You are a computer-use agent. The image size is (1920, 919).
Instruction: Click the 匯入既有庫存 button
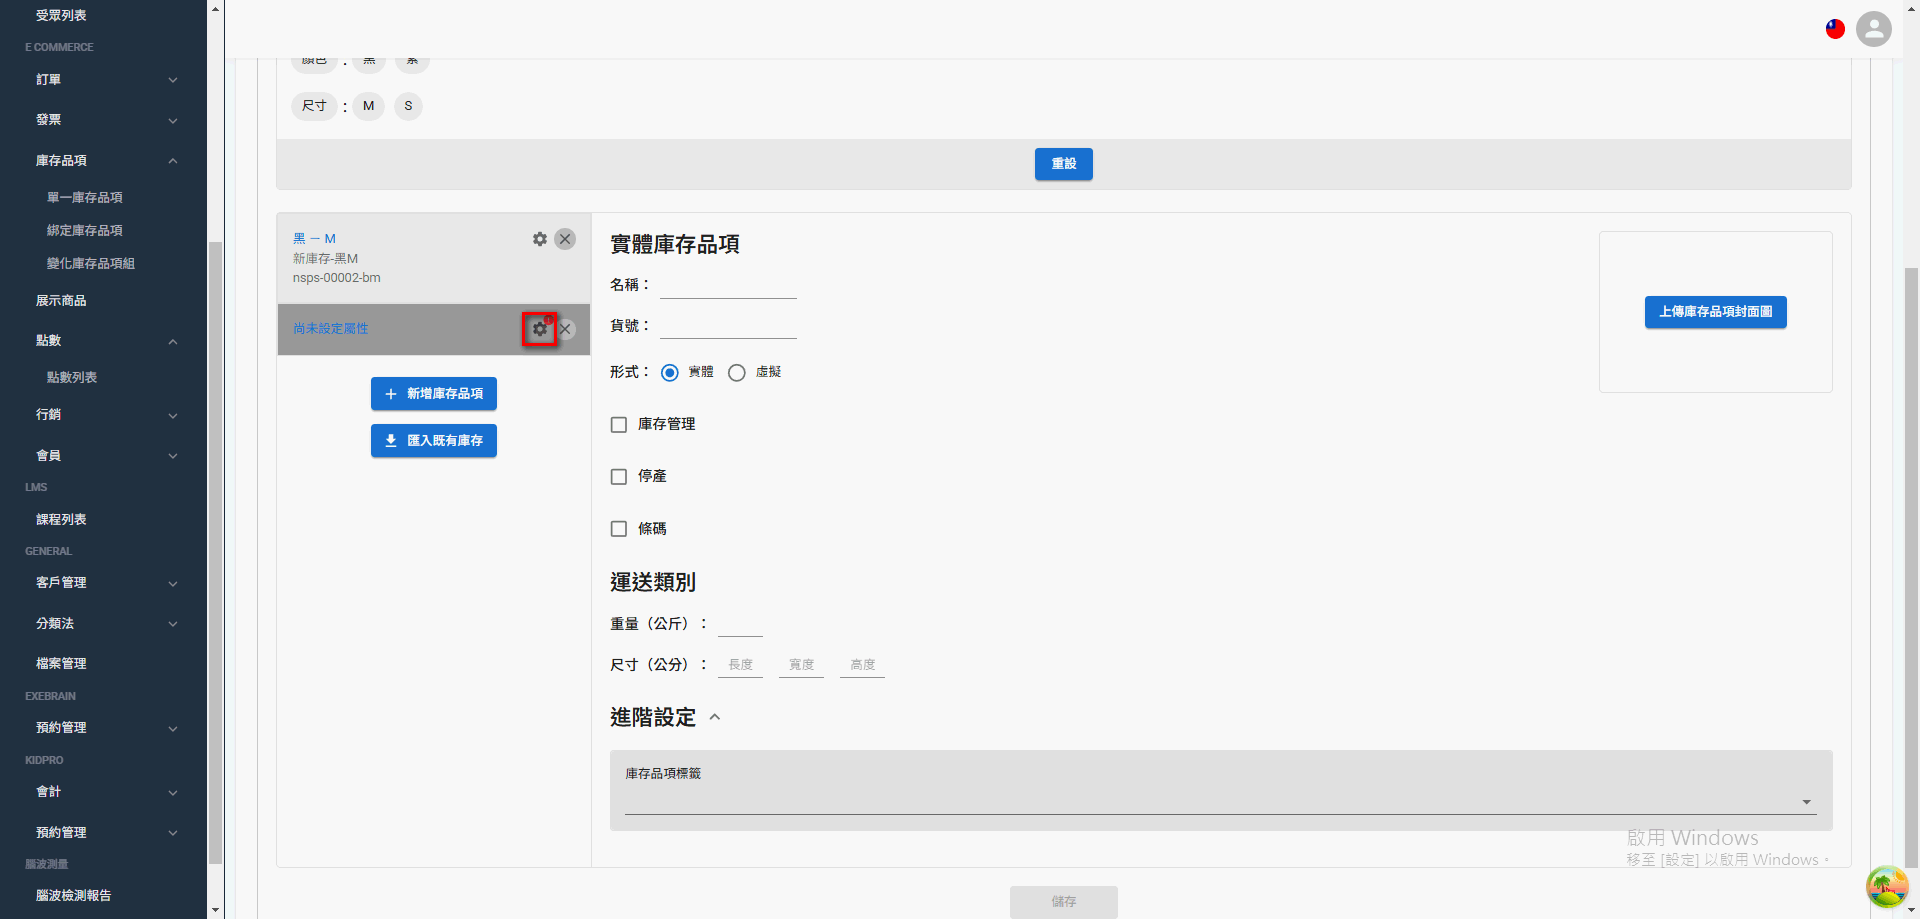click(434, 441)
